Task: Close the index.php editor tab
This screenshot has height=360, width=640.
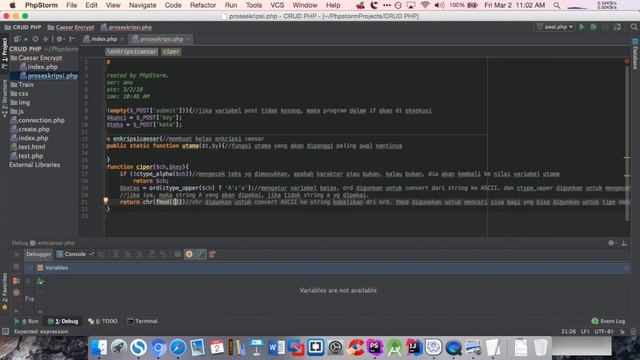Action: (122, 39)
